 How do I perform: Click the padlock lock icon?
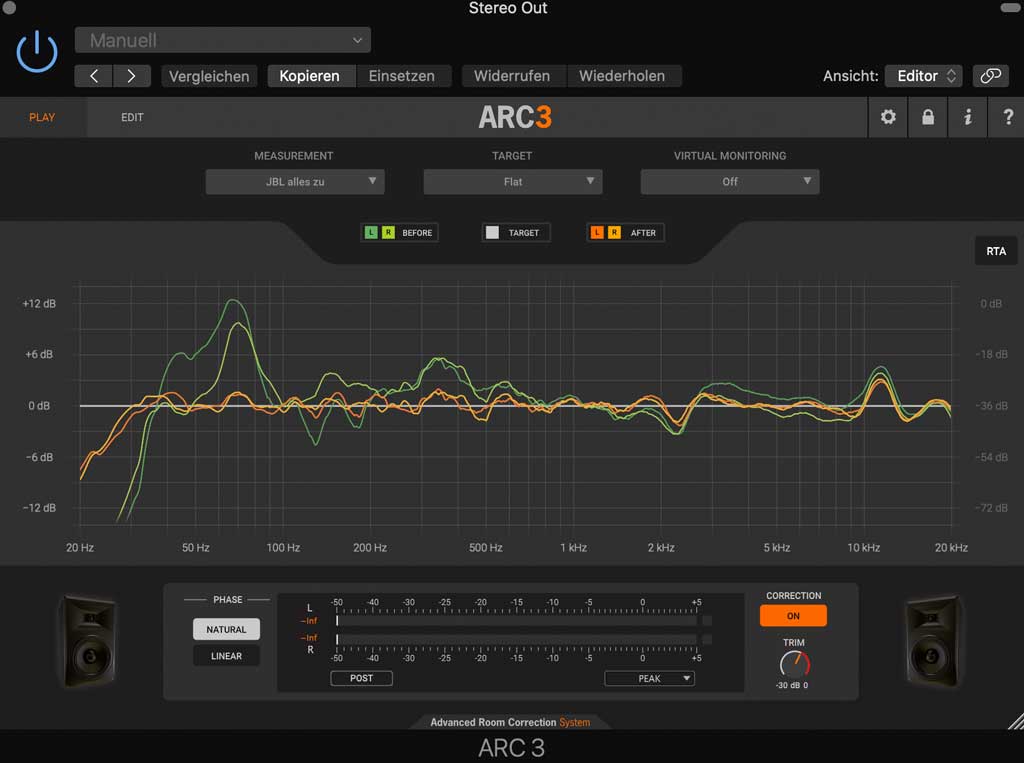(x=928, y=117)
